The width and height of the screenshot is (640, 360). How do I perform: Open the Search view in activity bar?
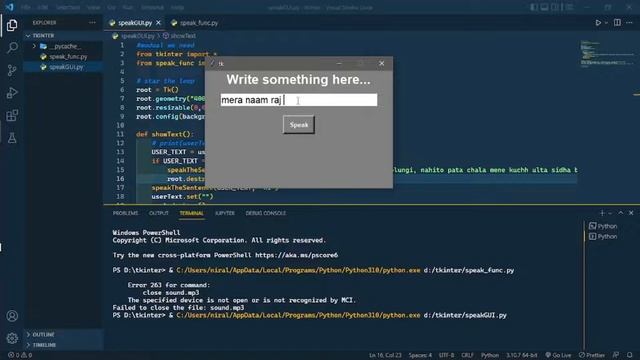click(x=12, y=48)
